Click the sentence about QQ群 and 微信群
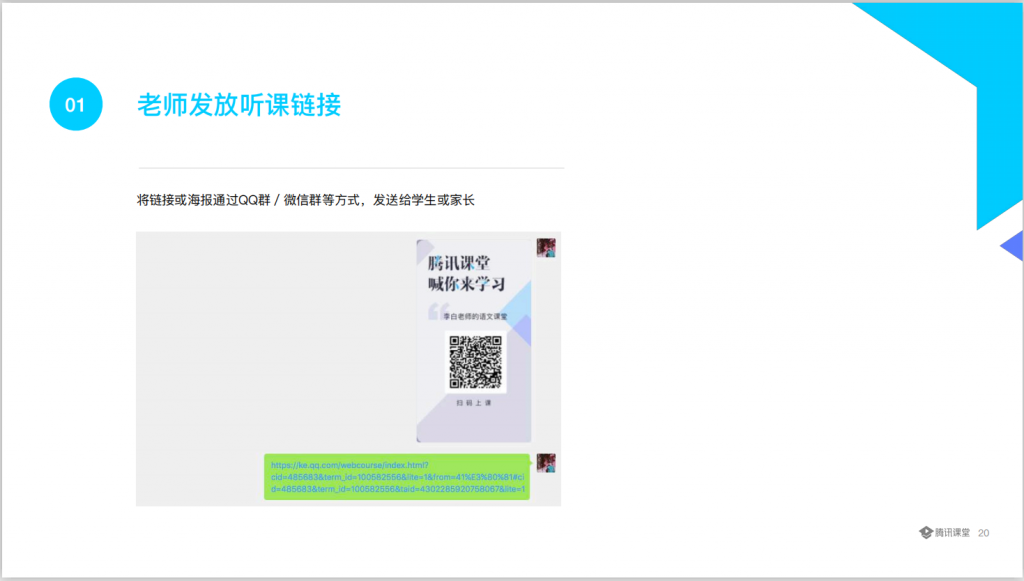 [306, 200]
